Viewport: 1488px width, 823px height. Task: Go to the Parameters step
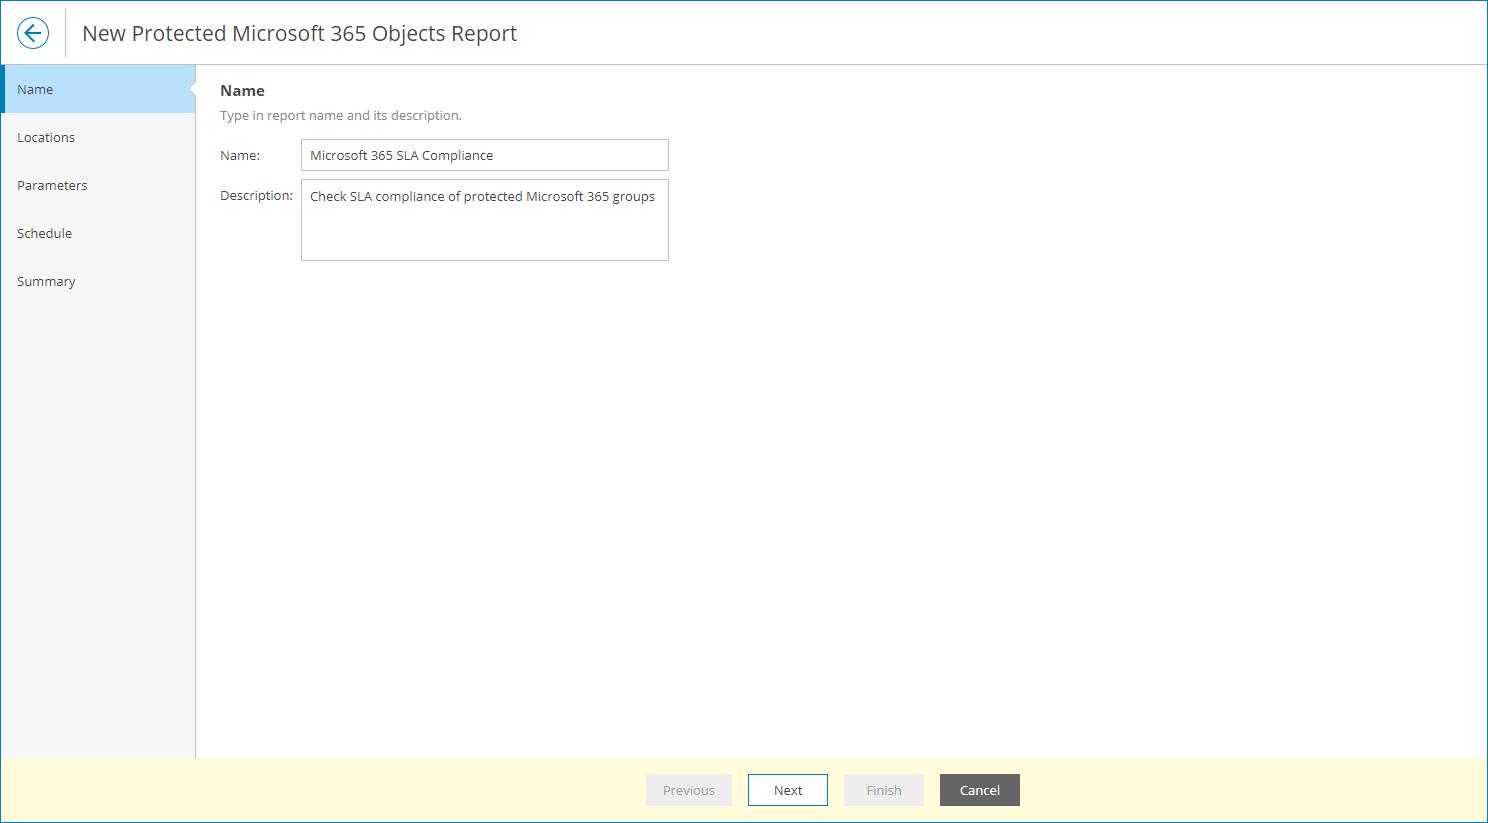pos(52,185)
